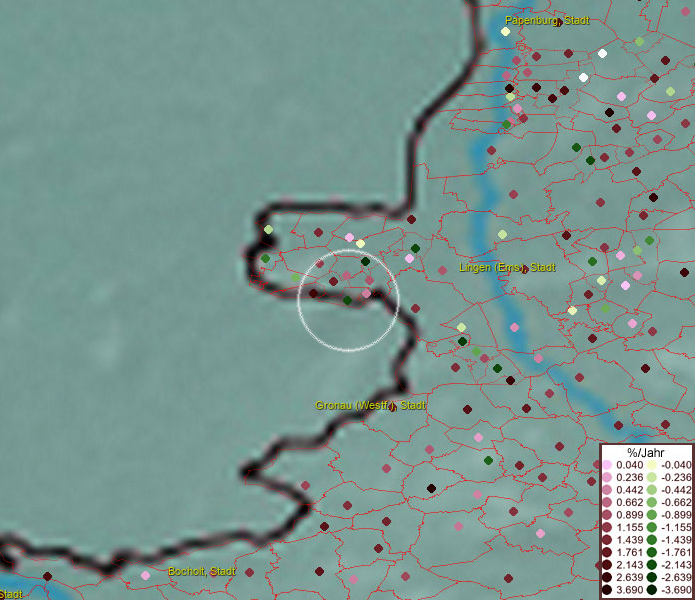Pick the -0.442 legend entry text

pyautogui.click(x=676, y=490)
